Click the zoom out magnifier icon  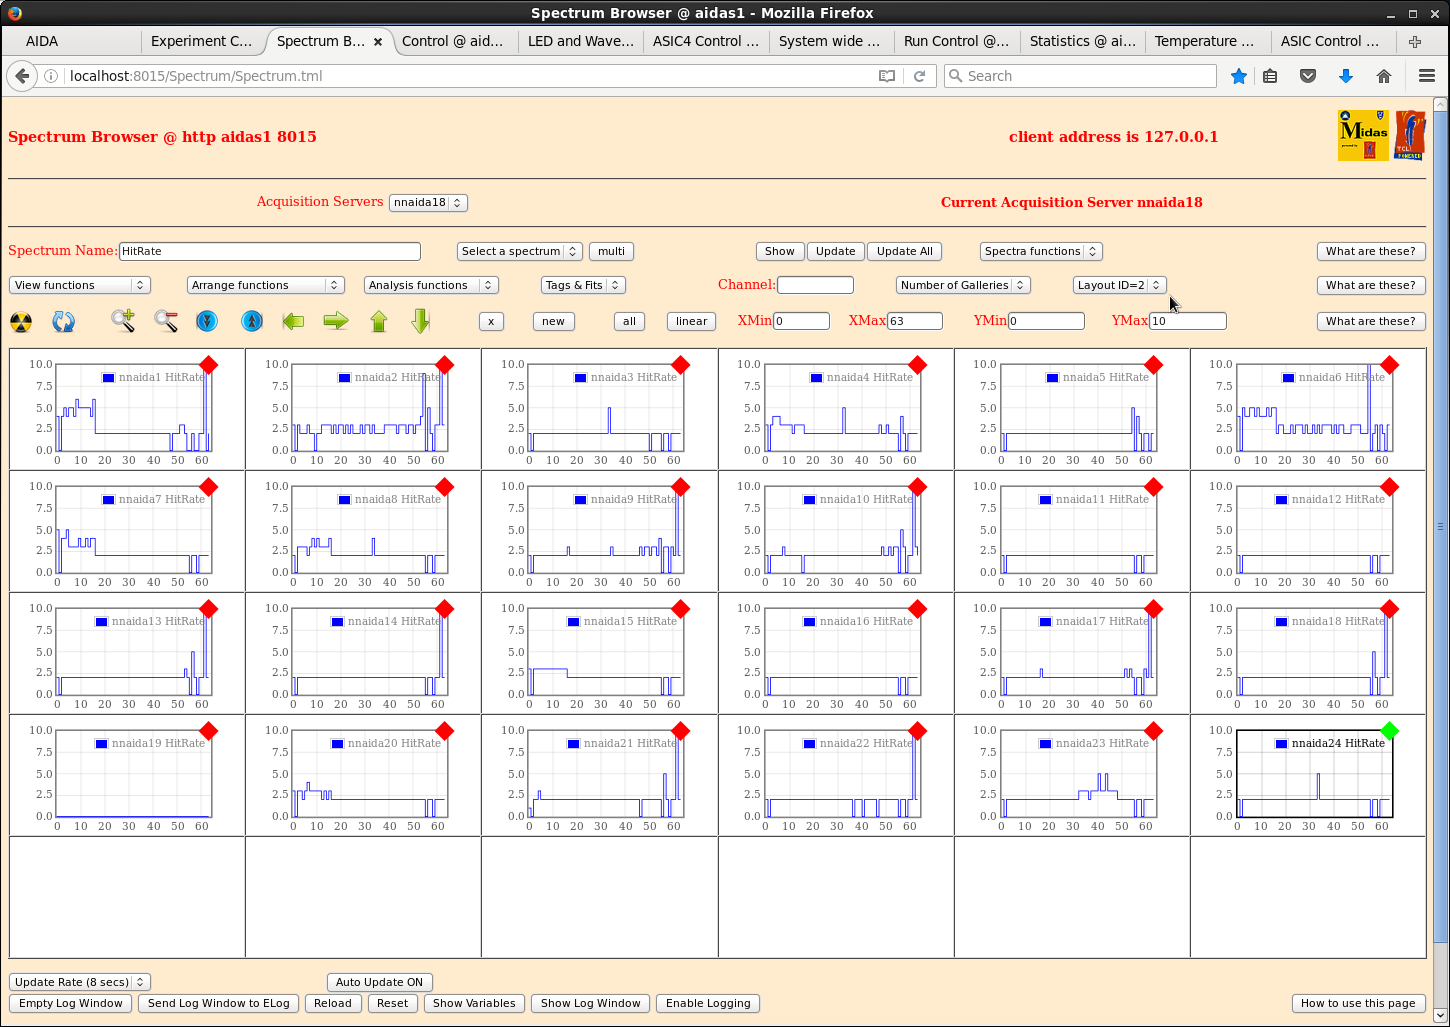(166, 321)
